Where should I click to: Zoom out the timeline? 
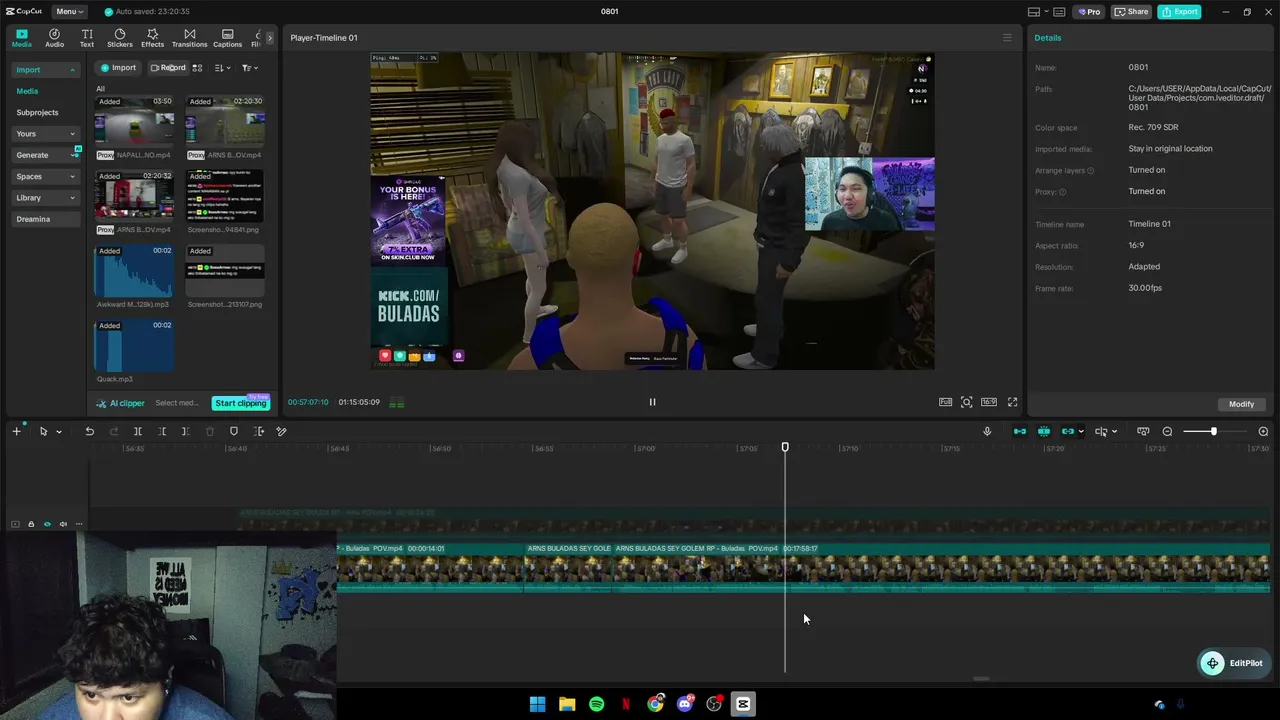click(1167, 431)
